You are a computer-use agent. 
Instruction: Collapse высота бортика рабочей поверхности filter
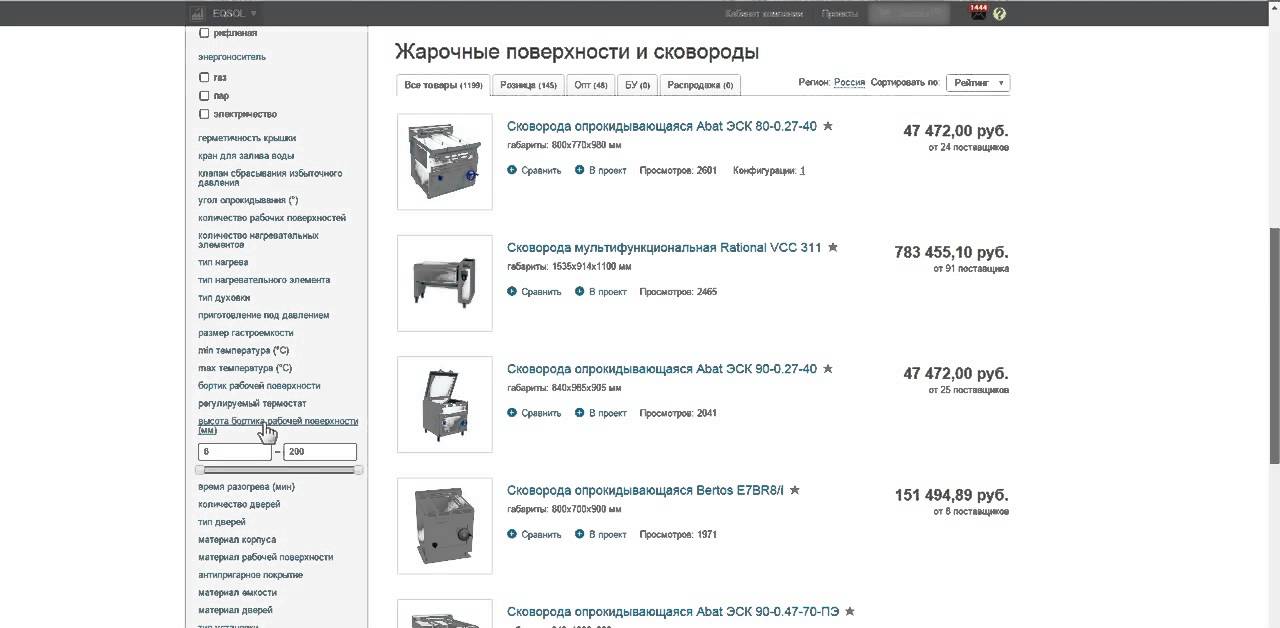pyautogui.click(x=278, y=425)
